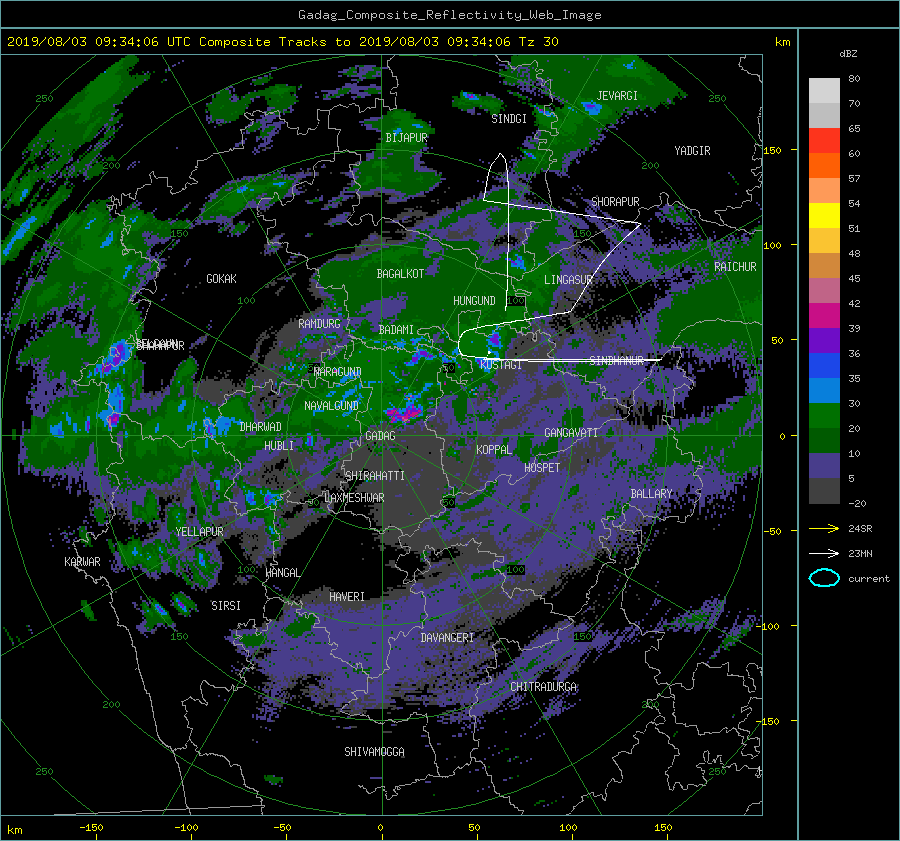Click the BADAMI city label
The height and width of the screenshot is (841, 900).
pyautogui.click(x=396, y=330)
